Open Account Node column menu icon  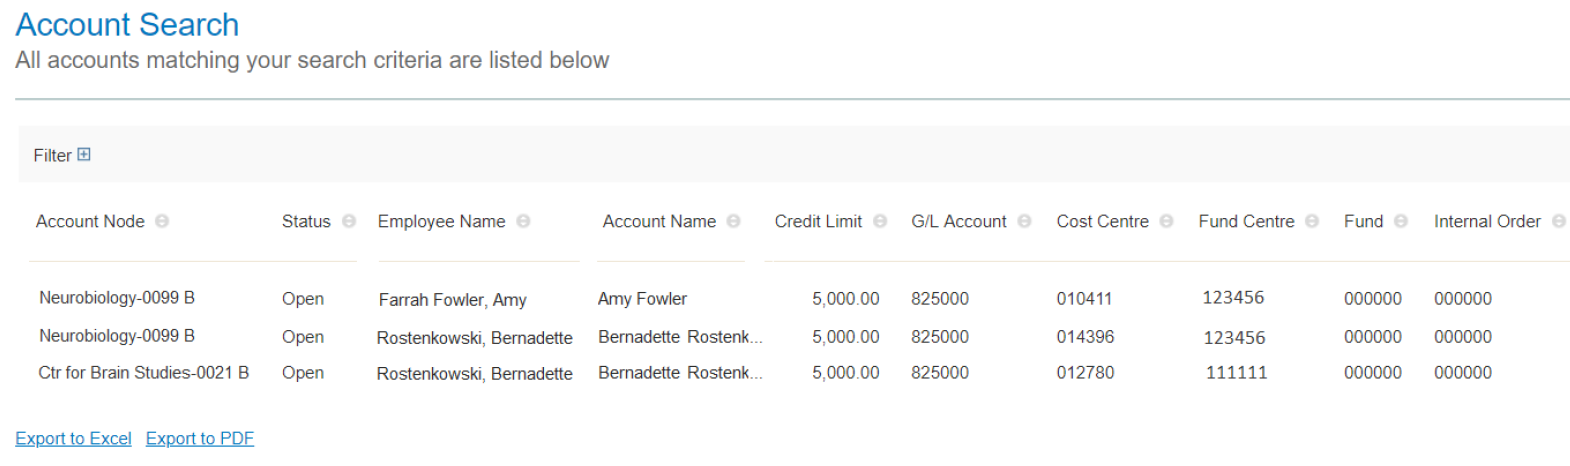tap(162, 221)
